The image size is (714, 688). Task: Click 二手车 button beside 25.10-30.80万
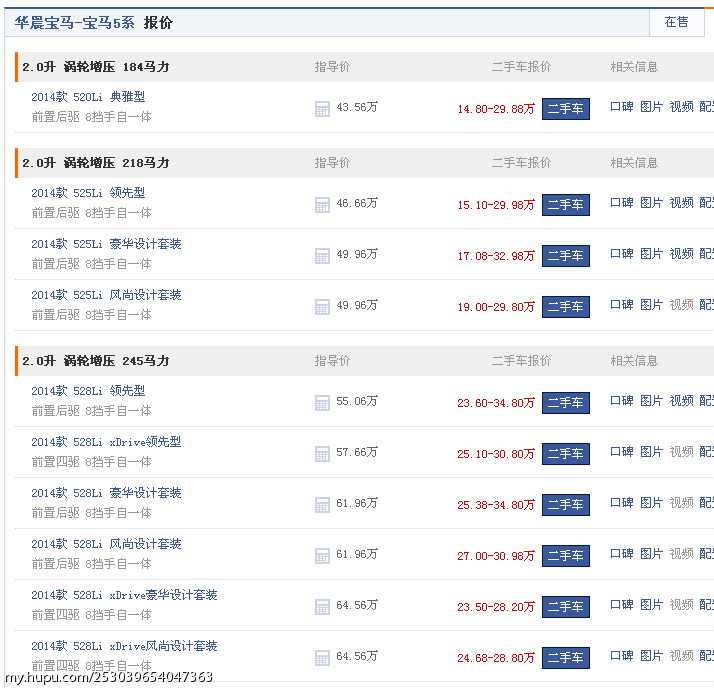(x=566, y=454)
